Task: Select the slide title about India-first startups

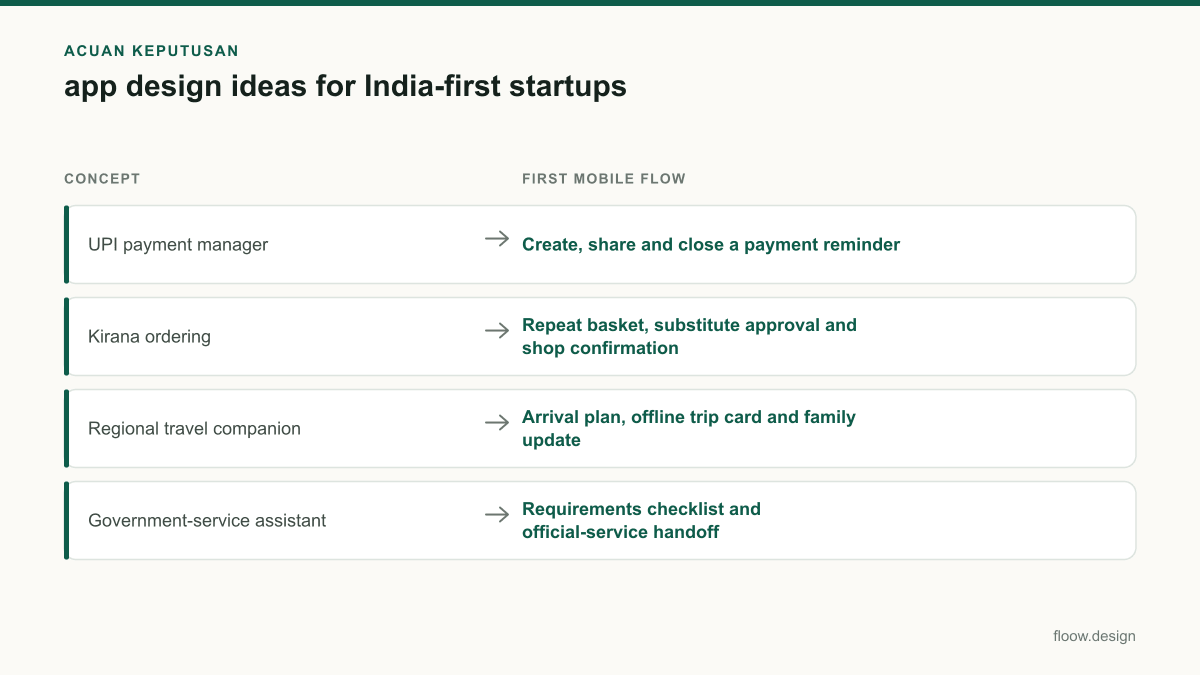Action: (x=345, y=87)
